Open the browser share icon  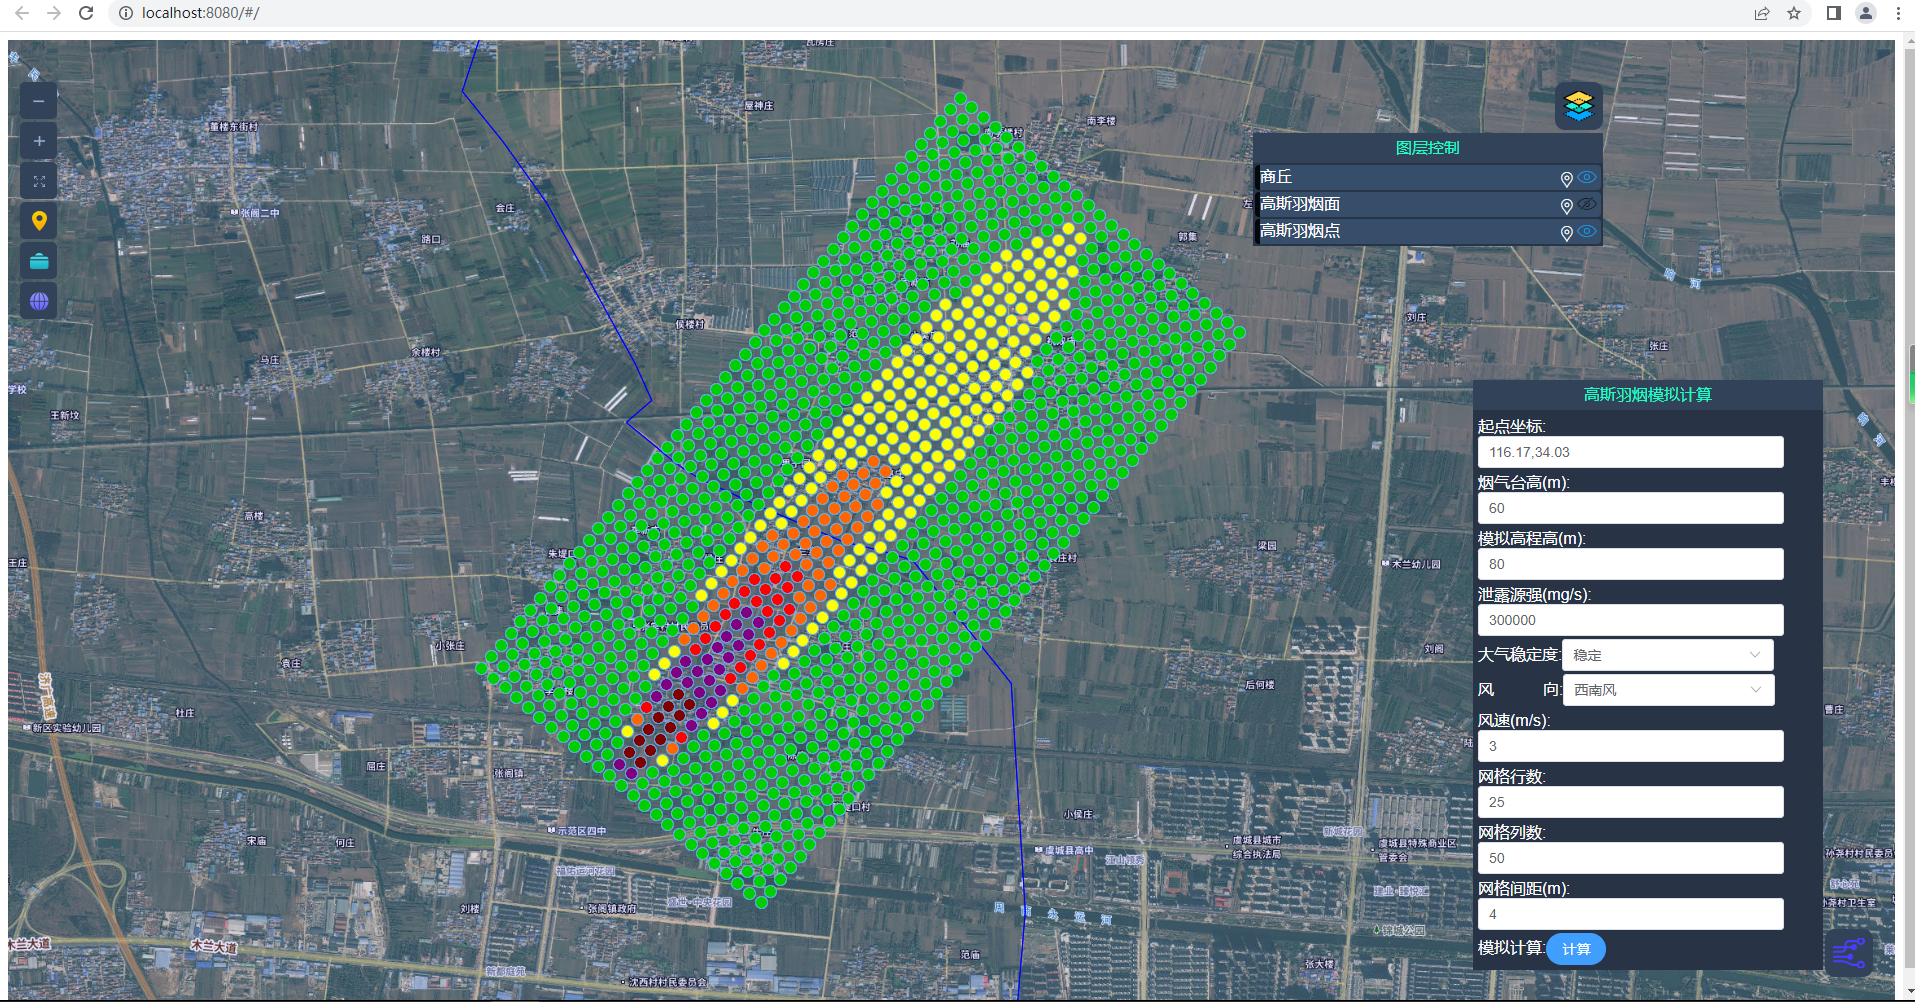point(1762,13)
